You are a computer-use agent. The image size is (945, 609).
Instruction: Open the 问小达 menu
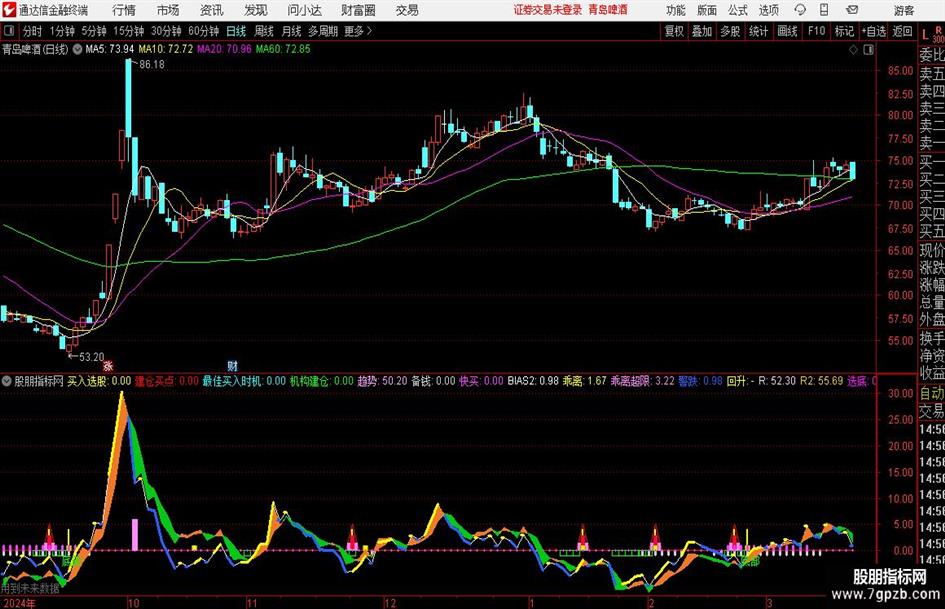point(304,10)
